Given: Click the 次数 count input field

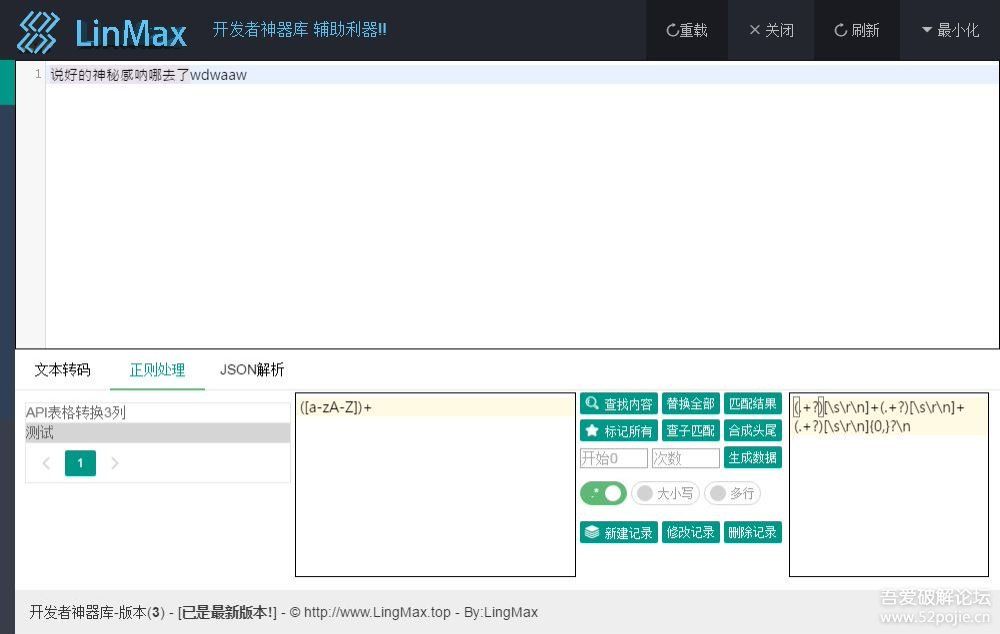Looking at the screenshot, I should [x=686, y=458].
